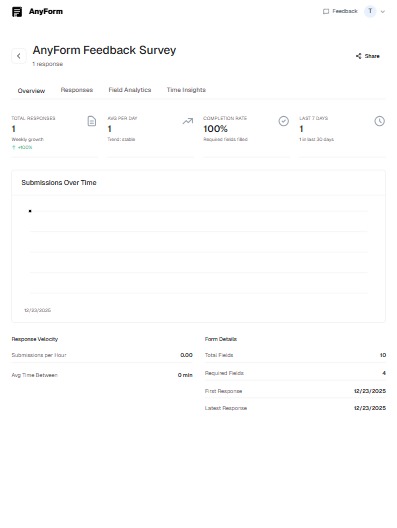Switch to the Responses tab
Screen dimensions: 397x528
point(77,90)
